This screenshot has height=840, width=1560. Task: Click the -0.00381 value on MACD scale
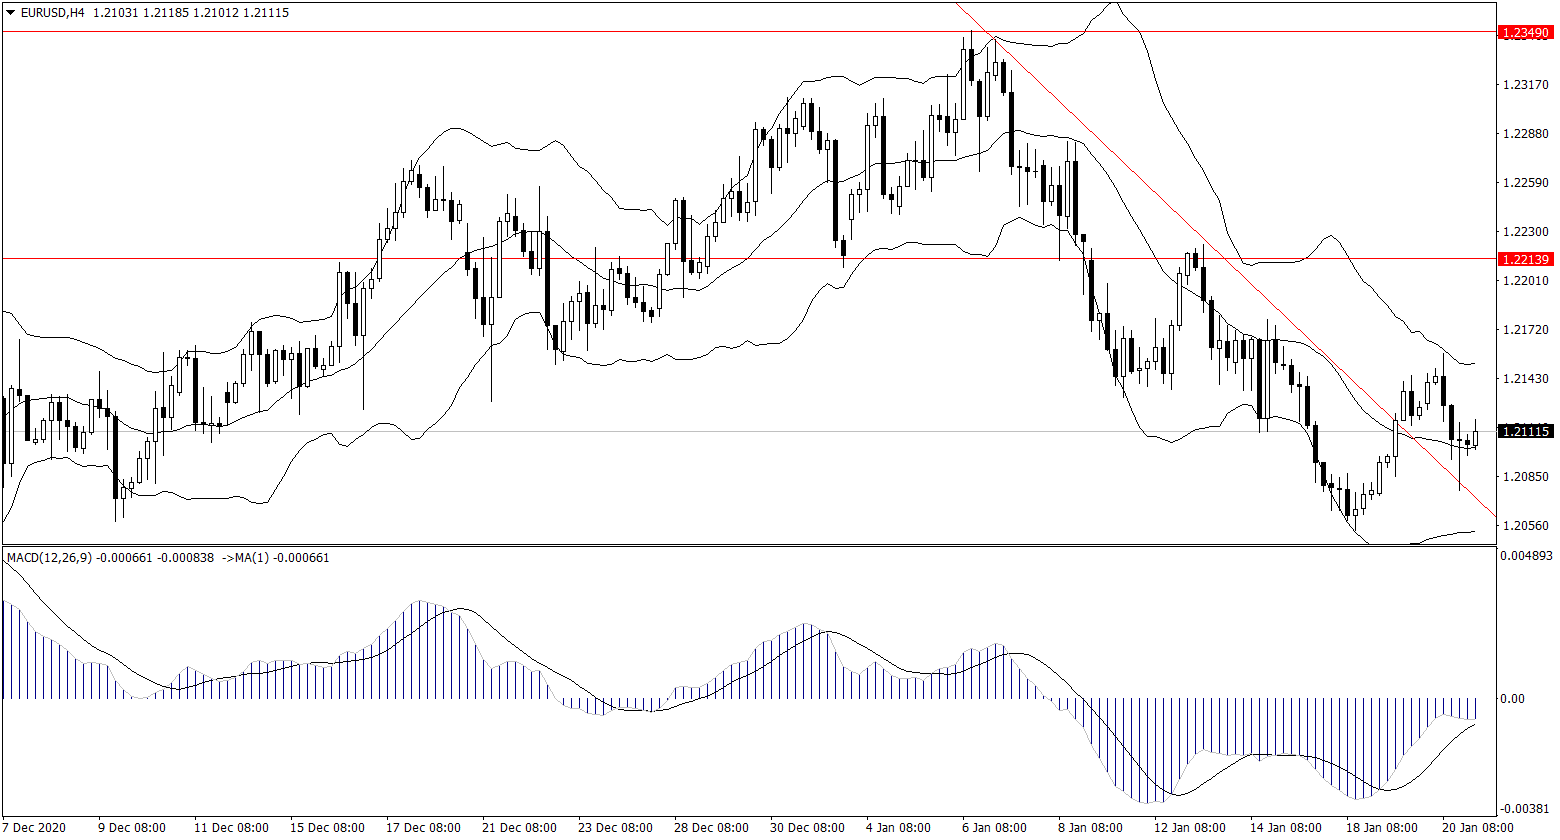1525,808
